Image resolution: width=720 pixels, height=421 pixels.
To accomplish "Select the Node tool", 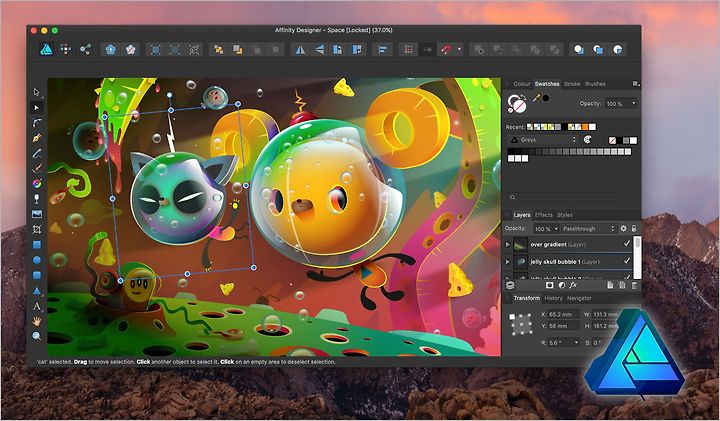I will (37, 107).
